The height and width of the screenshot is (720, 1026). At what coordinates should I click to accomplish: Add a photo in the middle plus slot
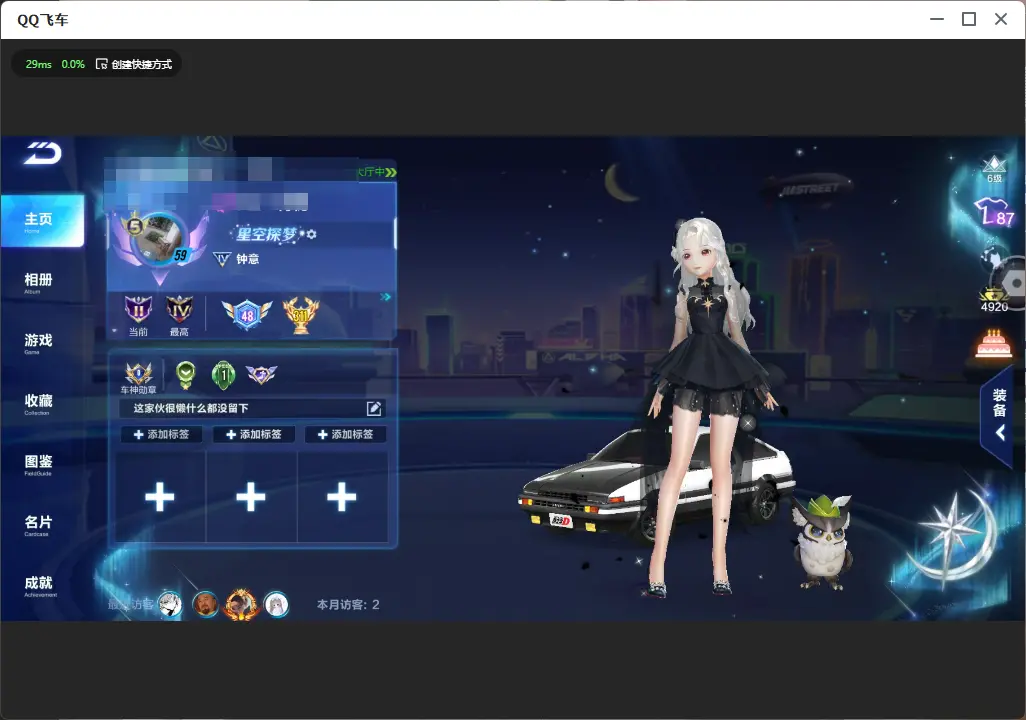click(251, 497)
